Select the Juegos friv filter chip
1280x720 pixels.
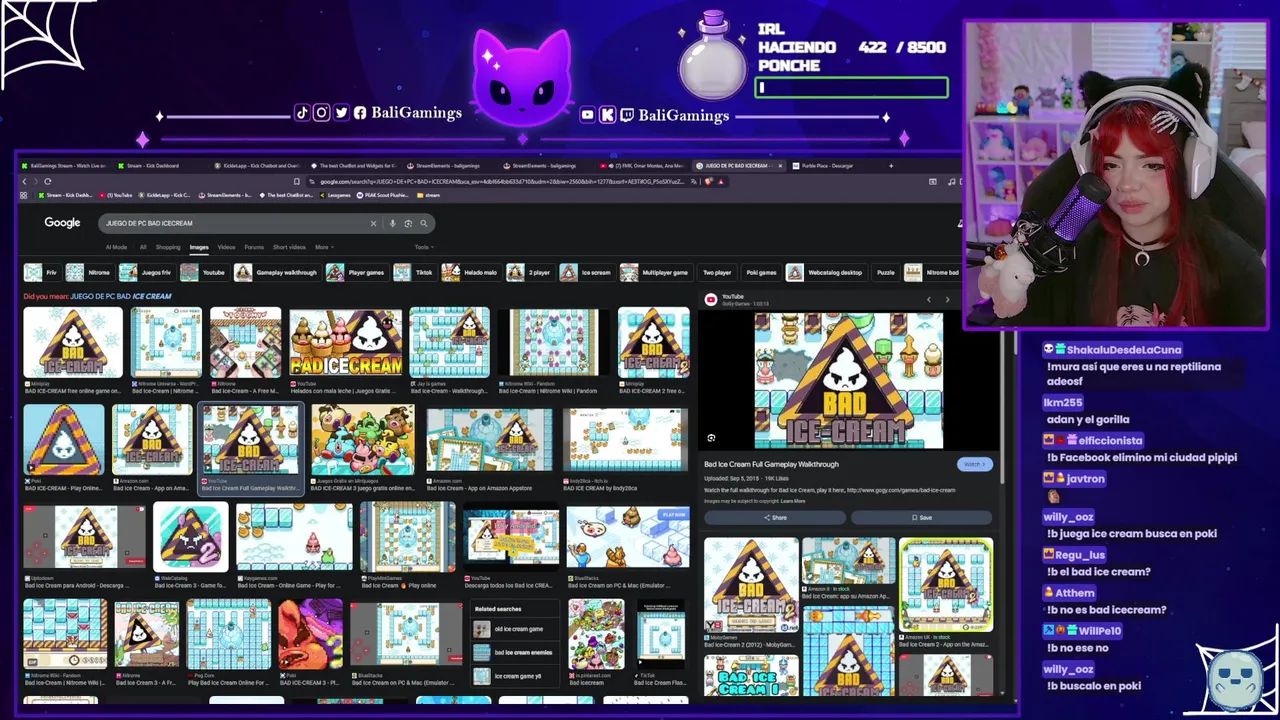(146, 272)
